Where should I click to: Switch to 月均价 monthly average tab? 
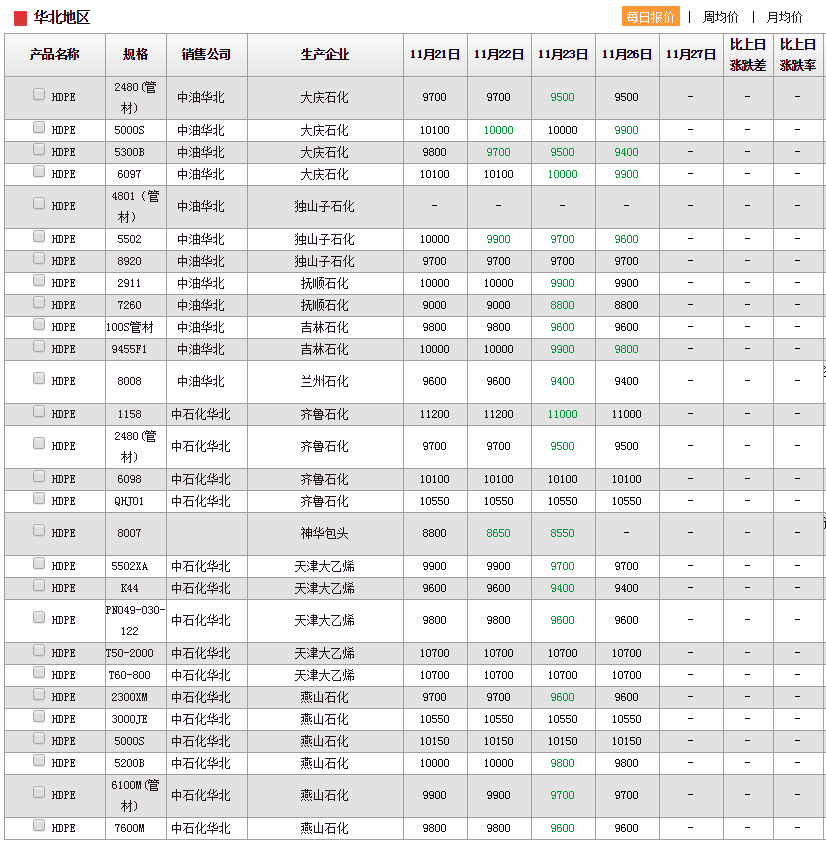pos(784,17)
